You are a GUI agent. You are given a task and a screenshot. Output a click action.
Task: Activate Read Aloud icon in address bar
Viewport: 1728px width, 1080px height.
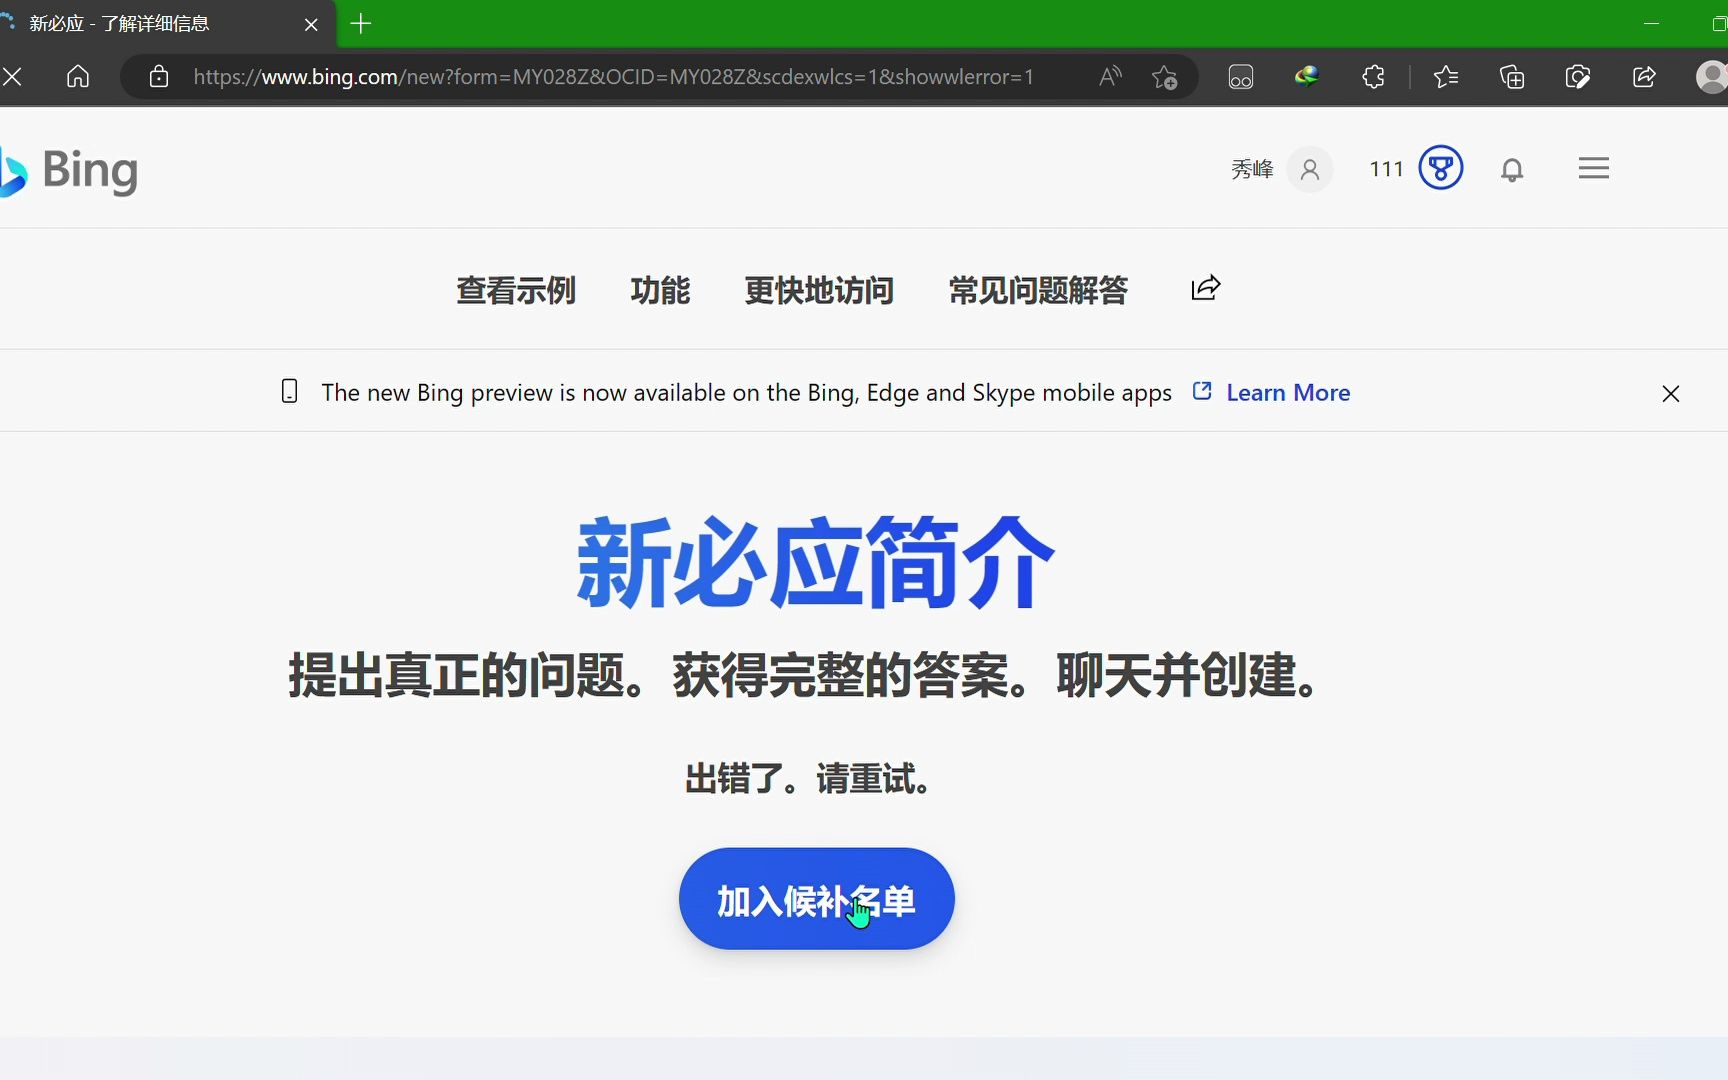tap(1110, 77)
